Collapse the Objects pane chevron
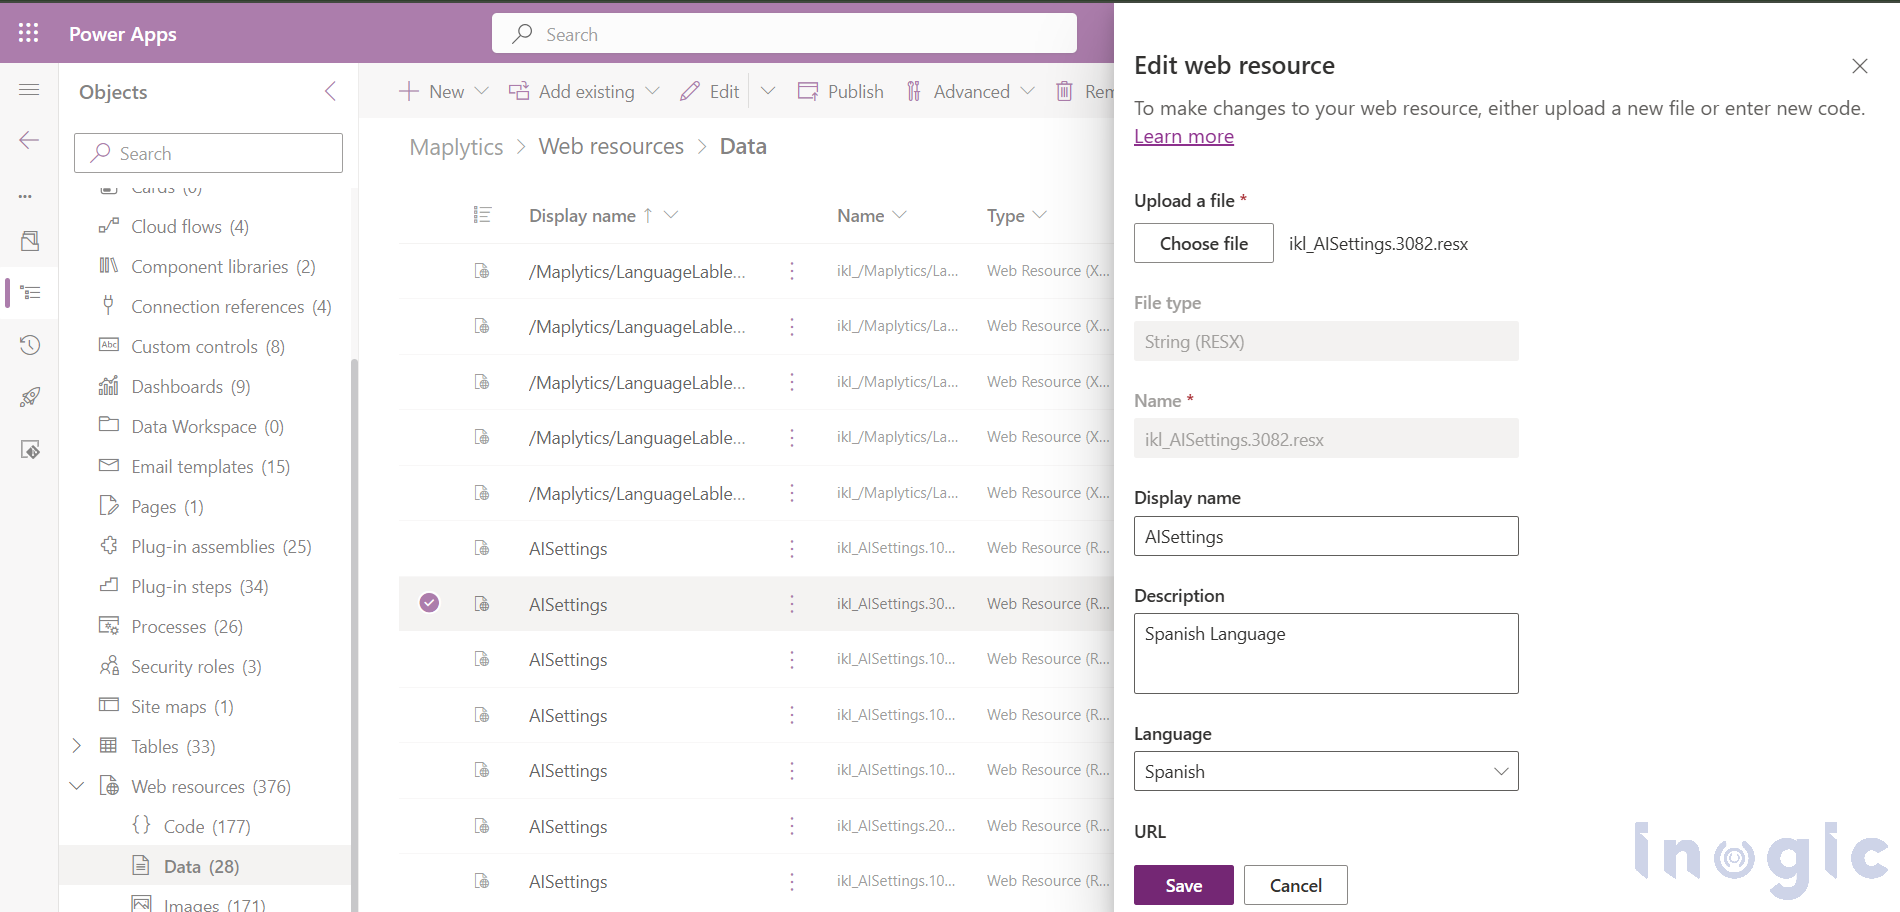 coord(330,91)
